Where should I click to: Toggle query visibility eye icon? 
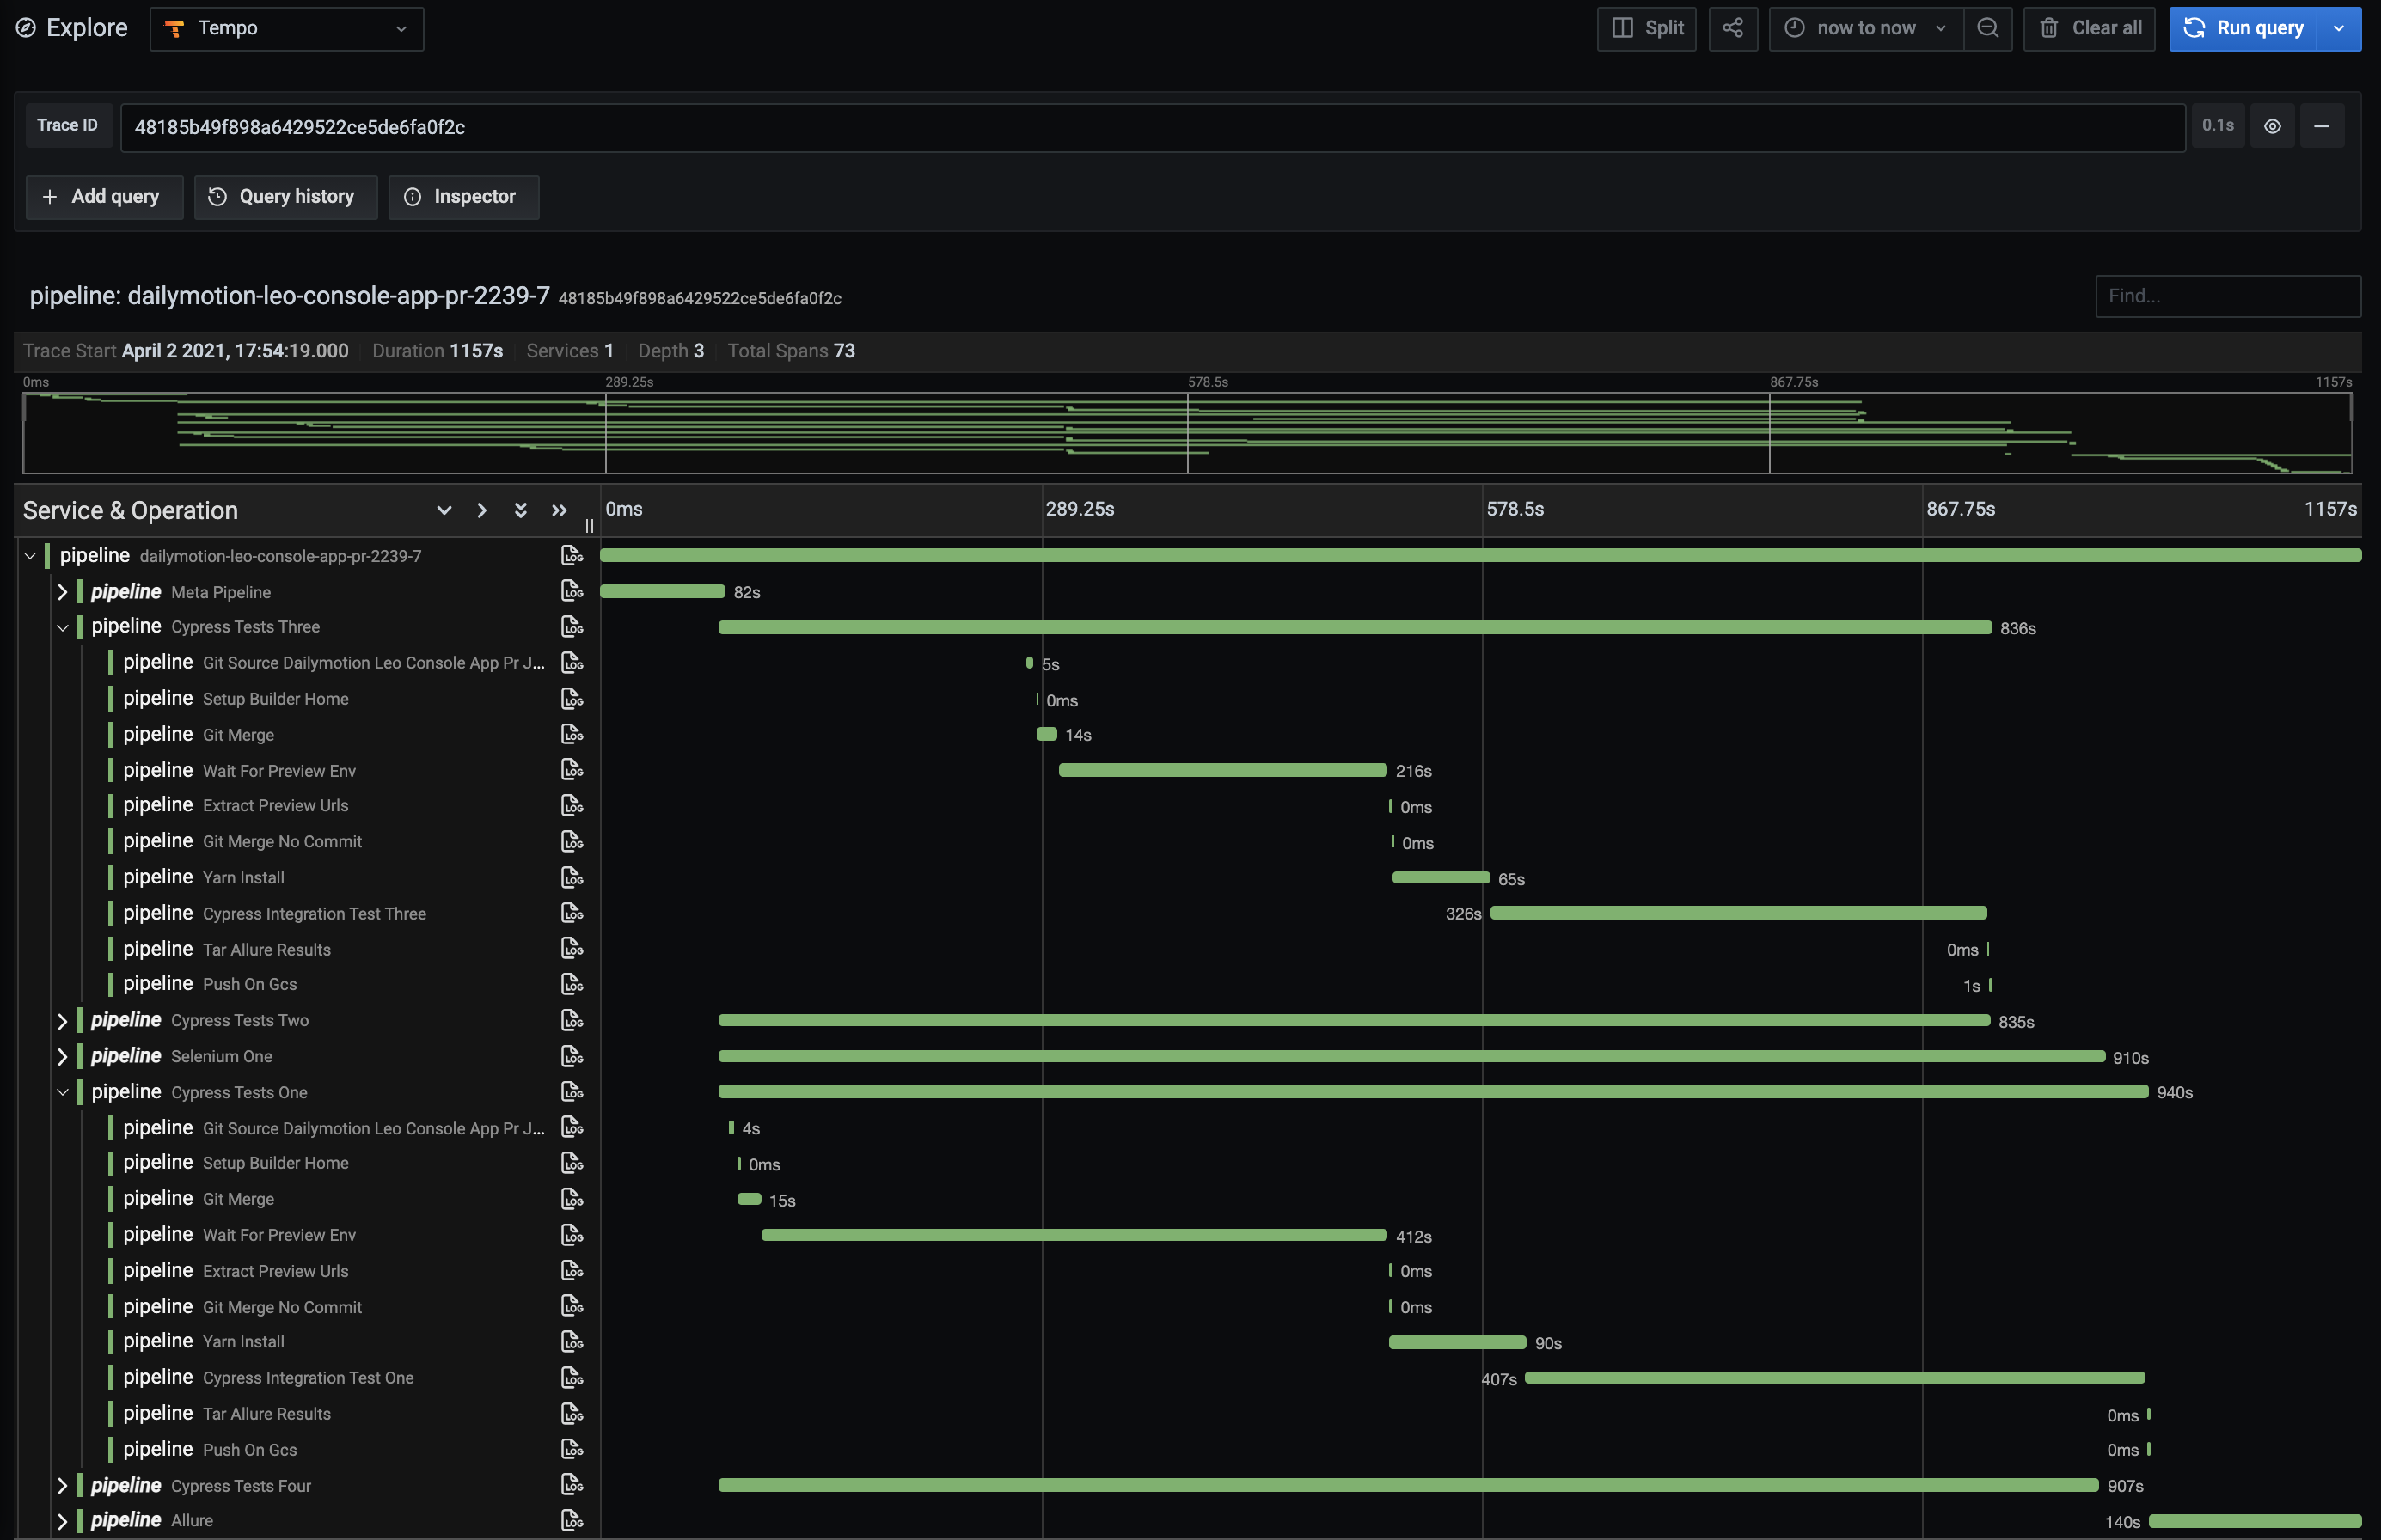pos(2272,126)
